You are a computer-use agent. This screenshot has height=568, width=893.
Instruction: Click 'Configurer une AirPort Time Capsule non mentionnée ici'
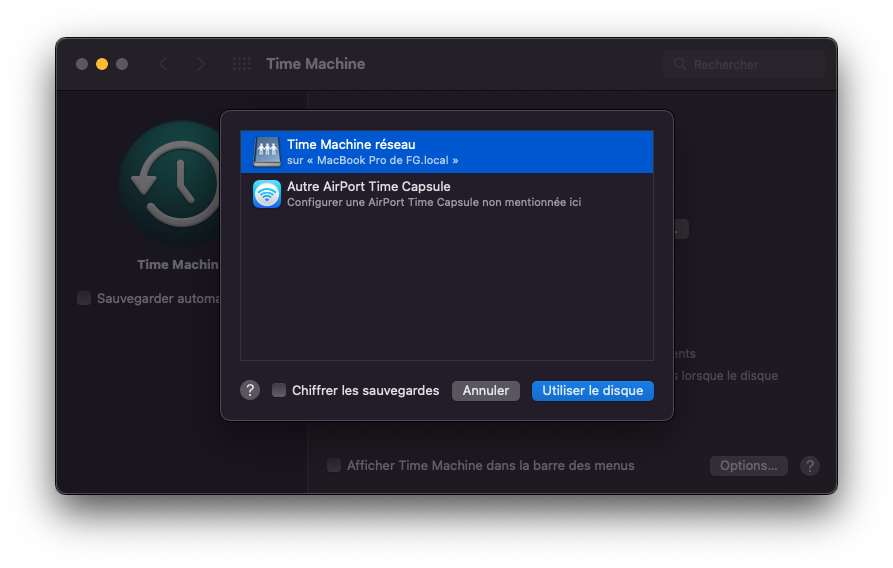point(434,202)
